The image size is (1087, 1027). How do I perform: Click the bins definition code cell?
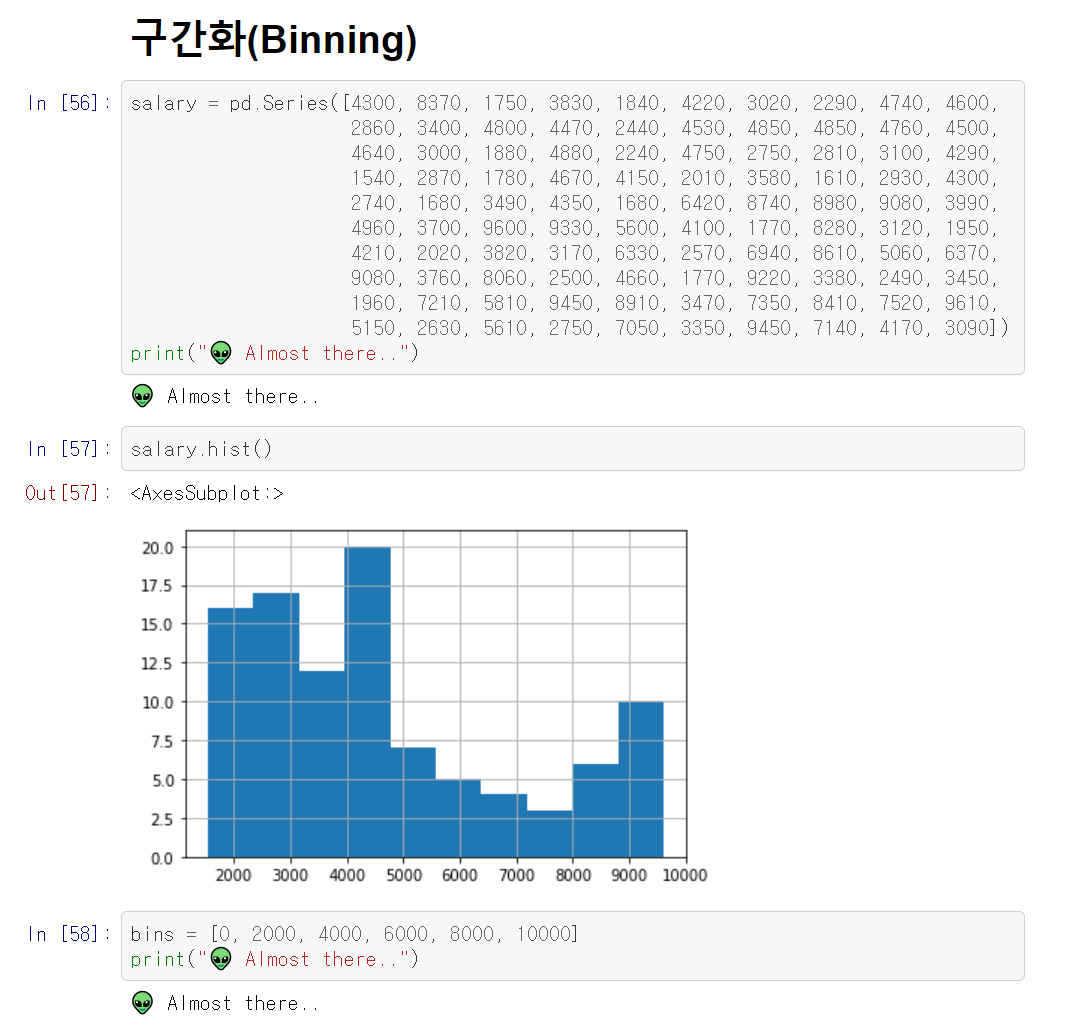(573, 946)
